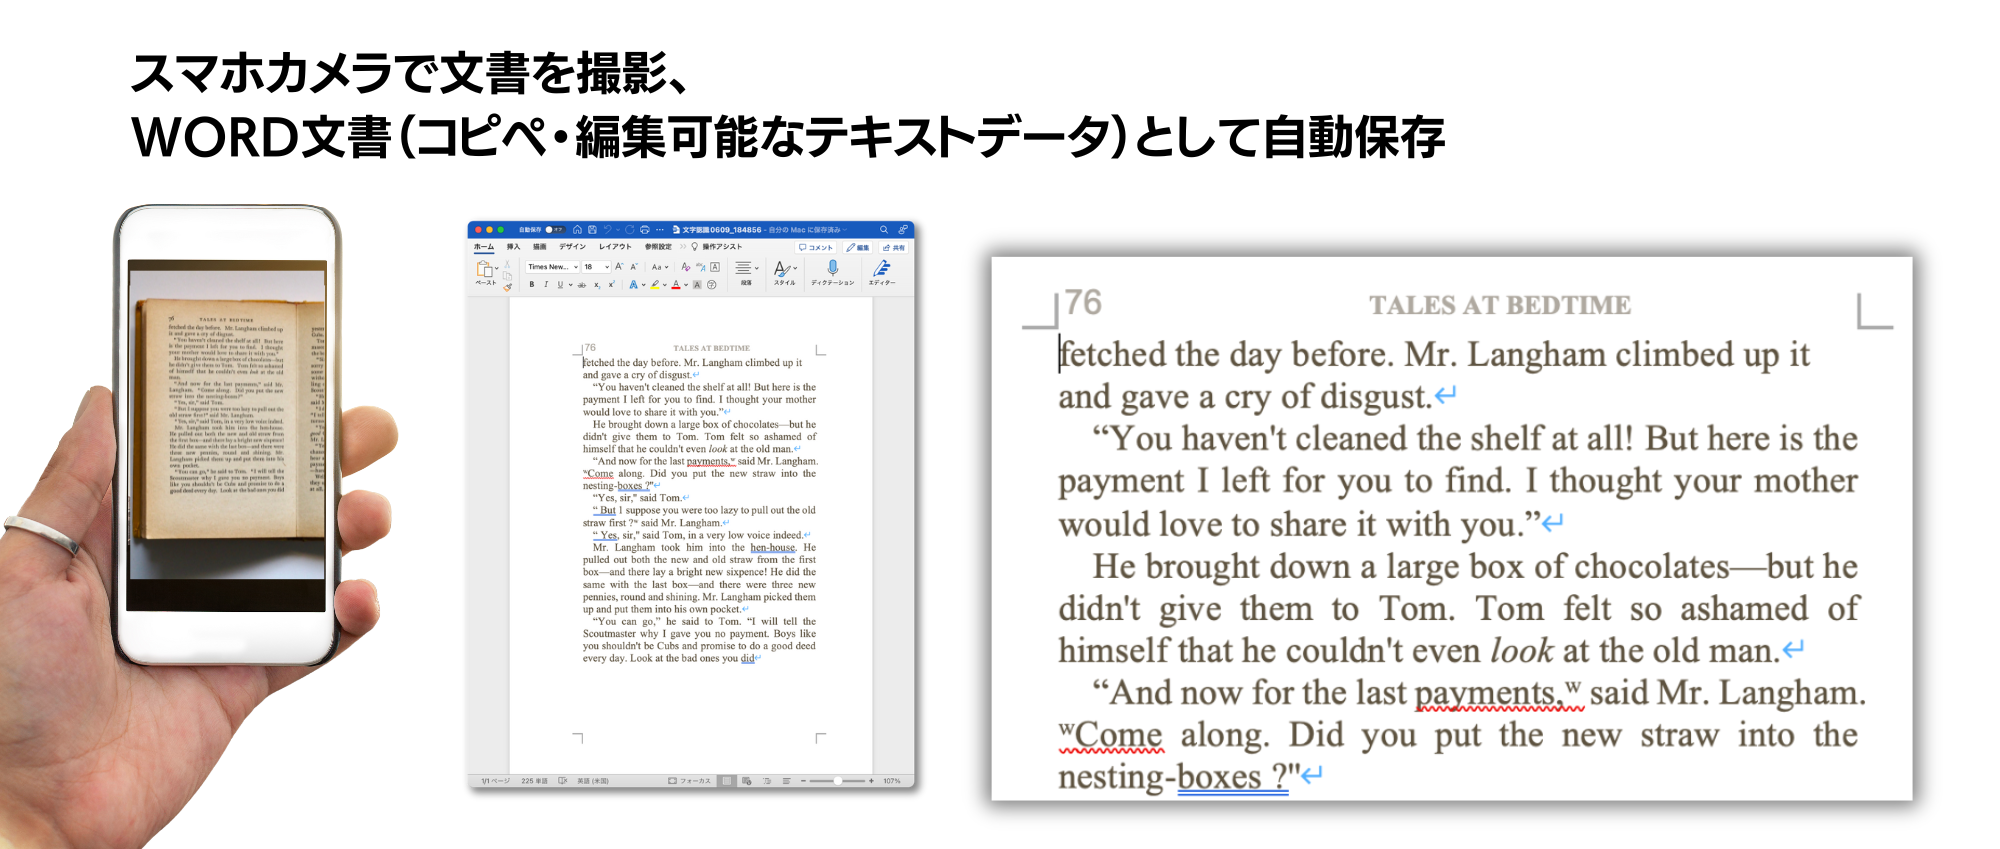Image resolution: width=2000 pixels, height=849 pixels.
Task: Open the デザイン ribbon tab
Action: (x=572, y=247)
